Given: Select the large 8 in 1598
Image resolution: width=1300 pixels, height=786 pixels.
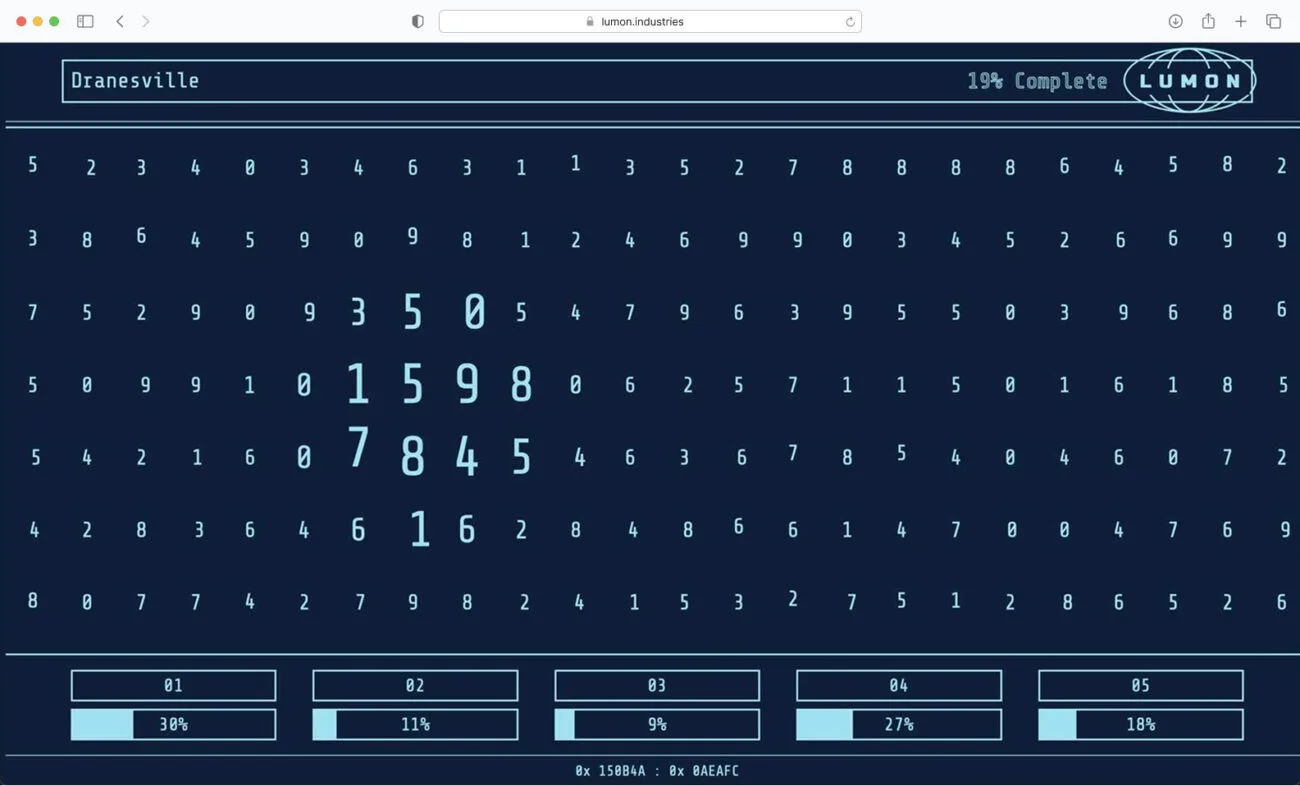Looking at the screenshot, I should point(521,384).
